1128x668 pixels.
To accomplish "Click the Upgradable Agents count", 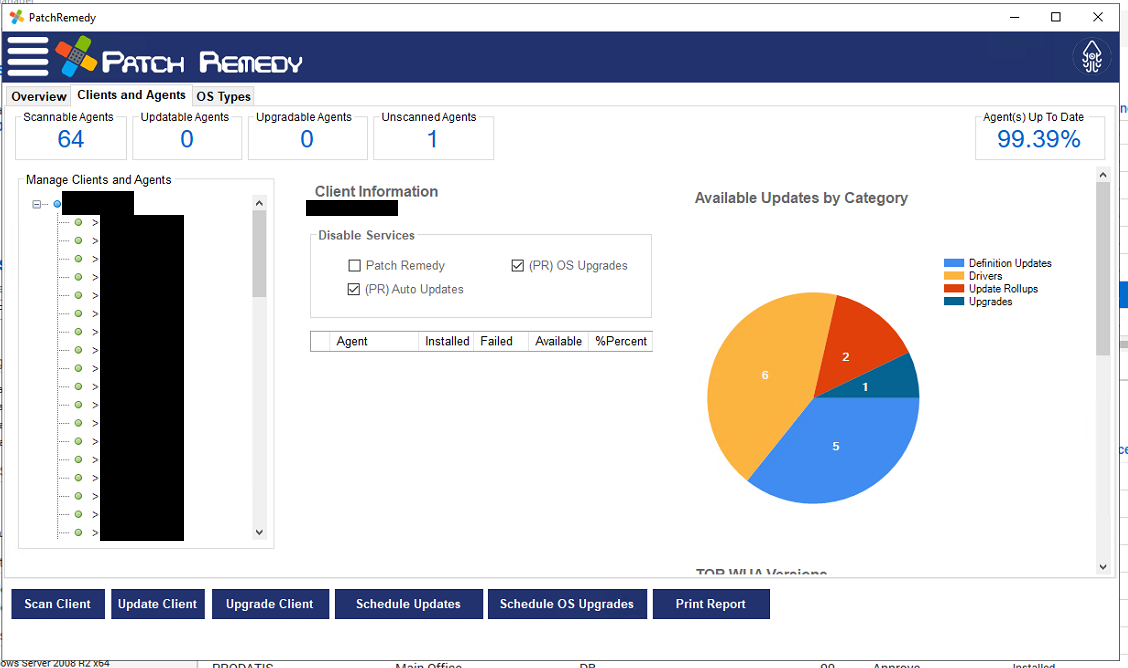I will click(307, 139).
